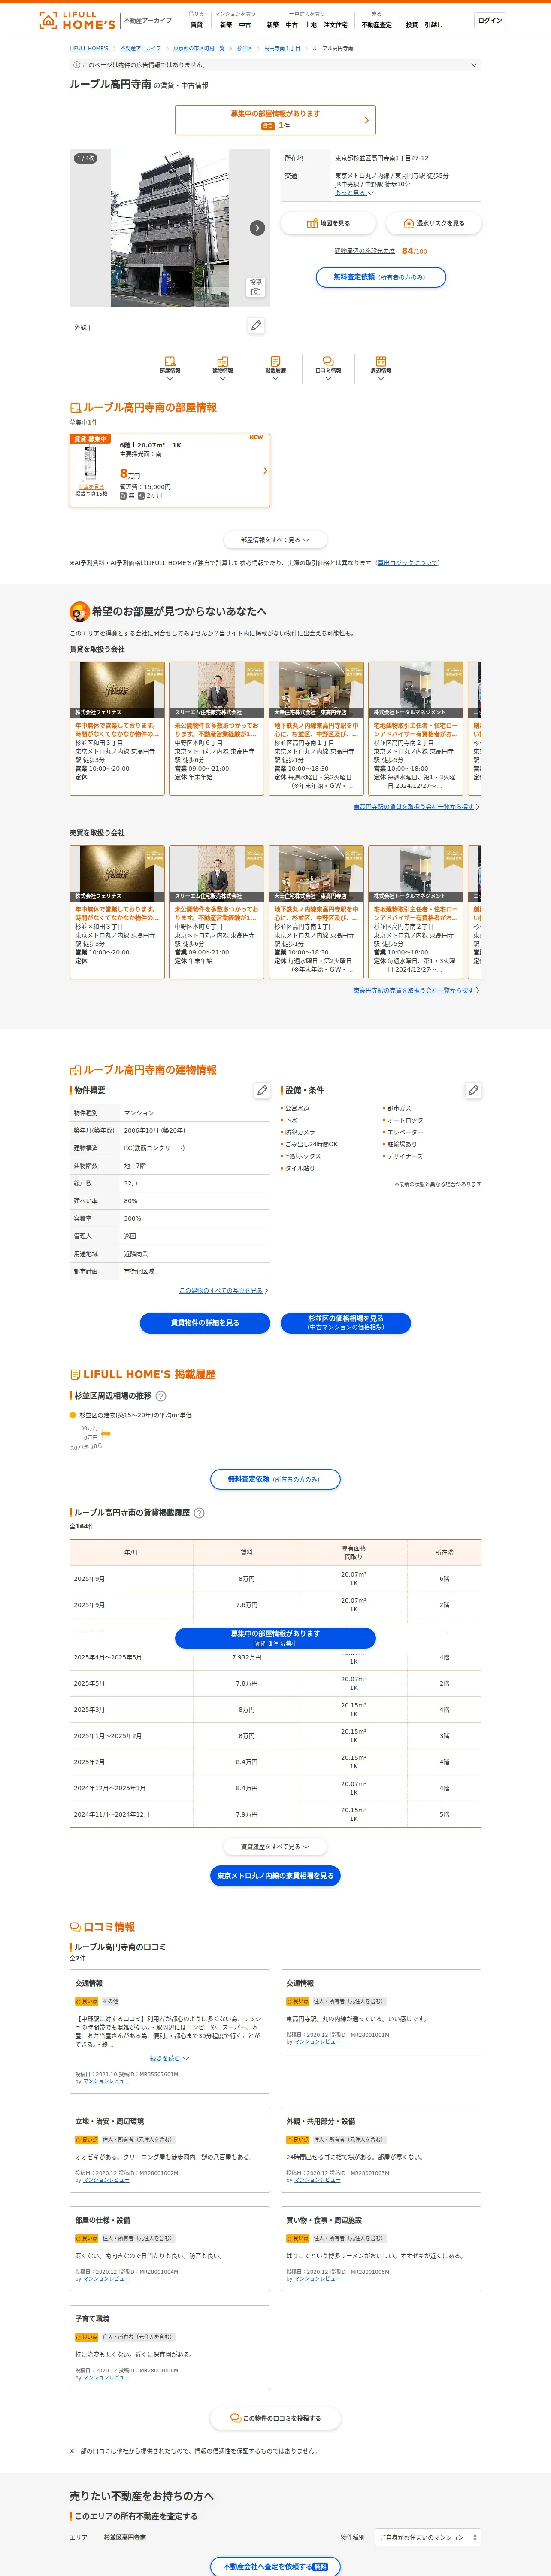Click the main building photo
This screenshot has height=2576, width=551.
170,228
